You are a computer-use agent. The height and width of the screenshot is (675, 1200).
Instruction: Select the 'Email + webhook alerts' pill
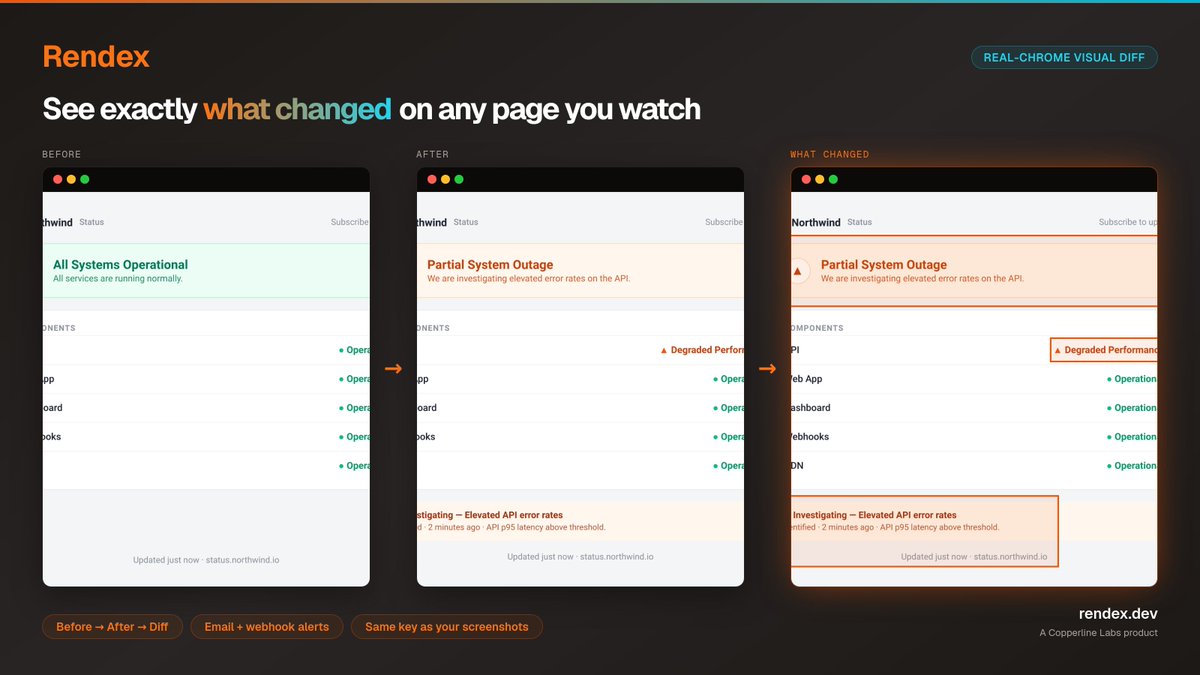pos(267,627)
